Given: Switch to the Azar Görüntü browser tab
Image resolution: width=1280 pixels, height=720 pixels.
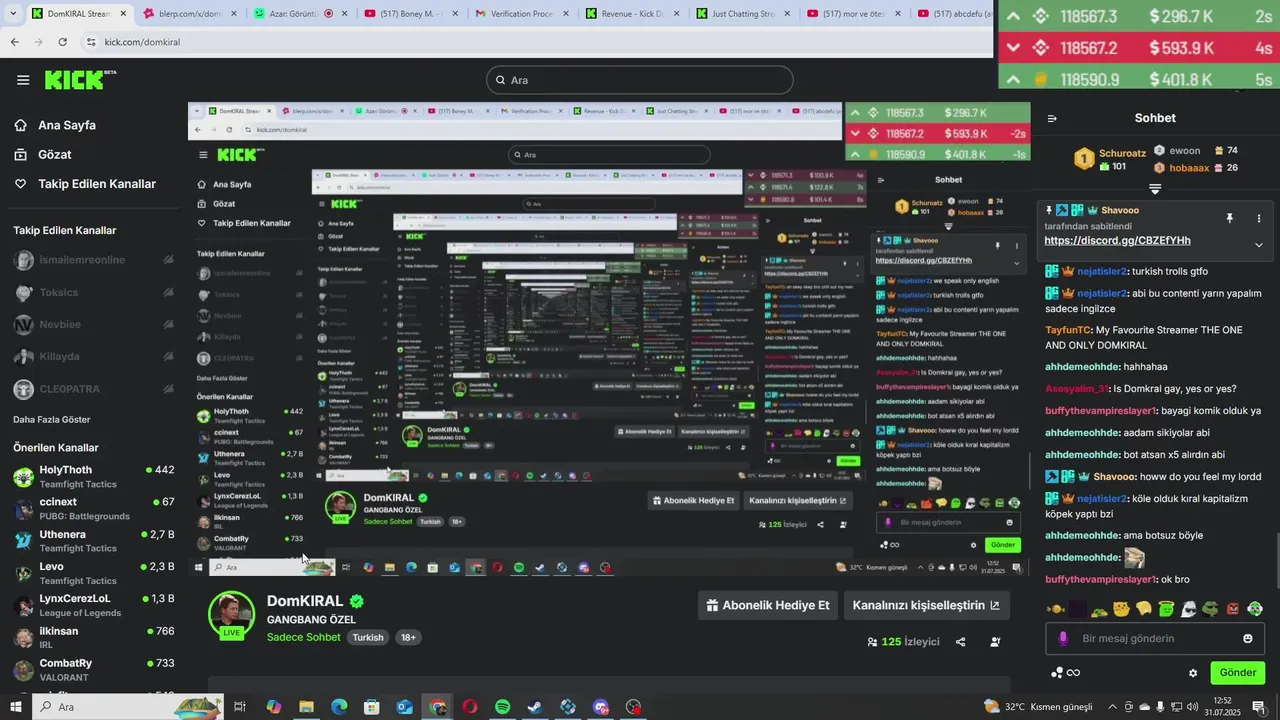Looking at the screenshot, I should pos(298,14).
